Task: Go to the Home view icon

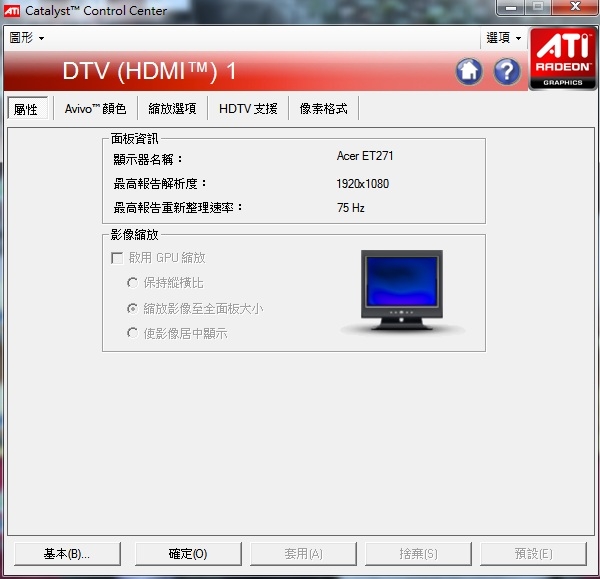Action: (469, 71)
